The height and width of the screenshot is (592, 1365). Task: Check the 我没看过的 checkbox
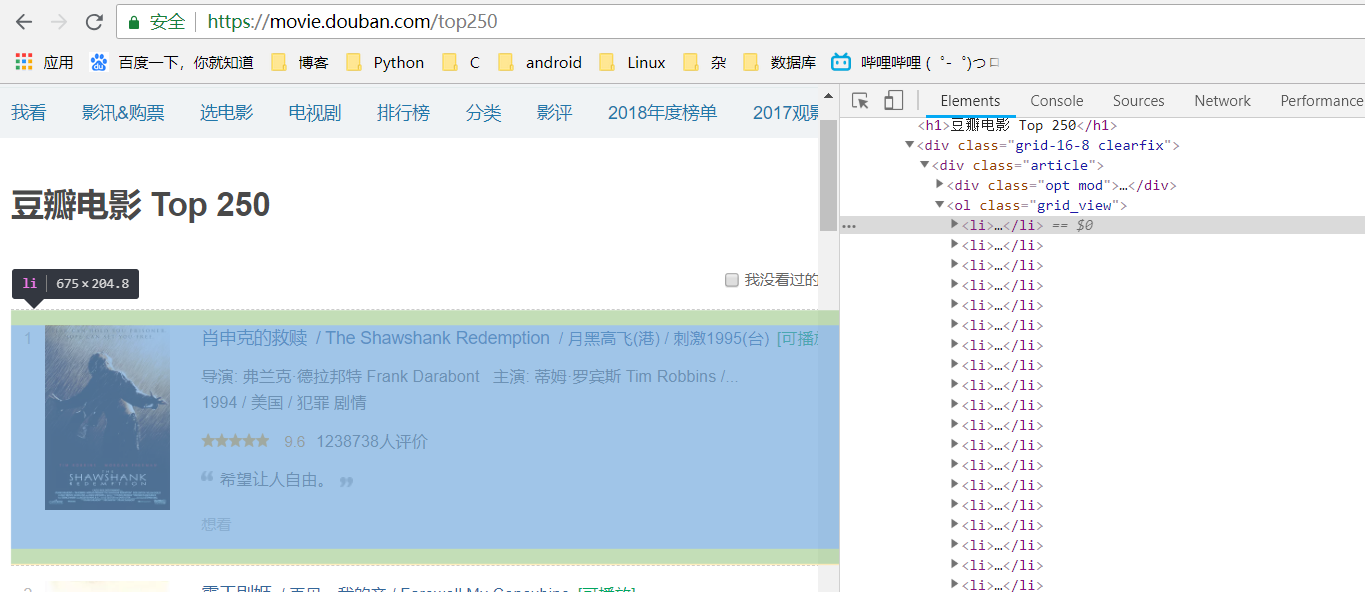pyautogui.click(x=731, y=280)
